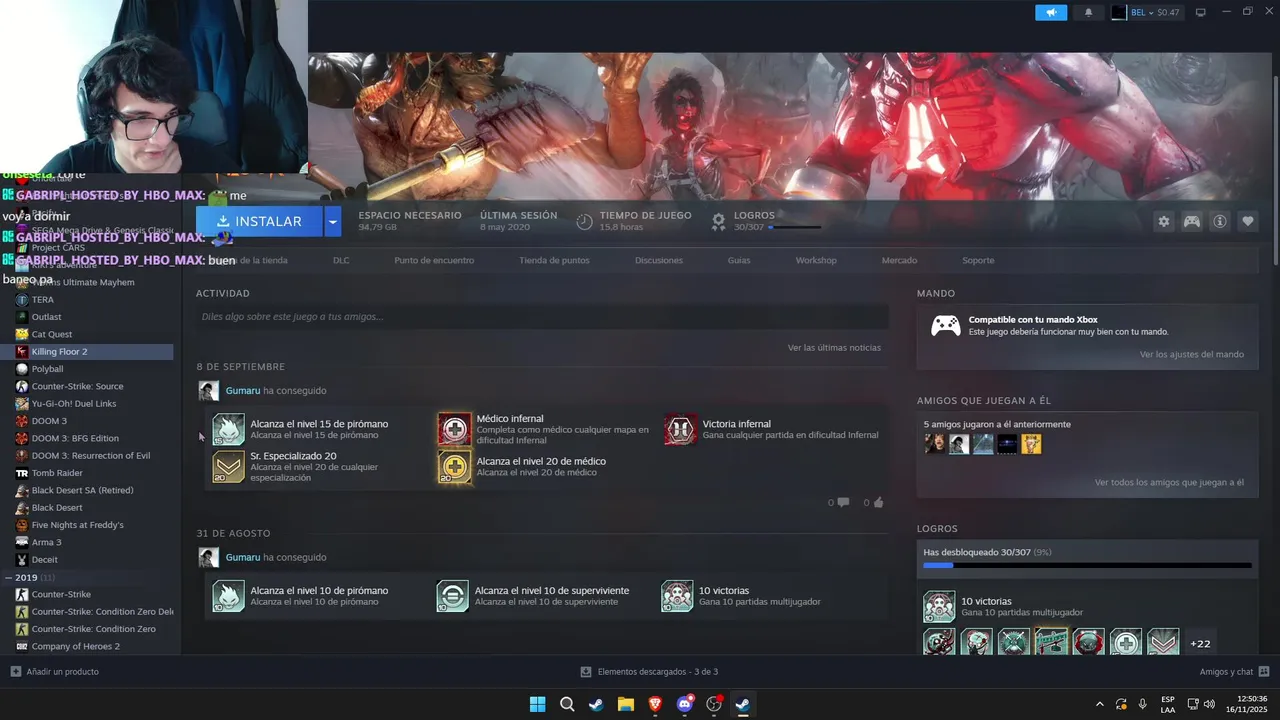
Task: Click Alcanza el nivel 10 de superviviente icon
Action: click(452, 596)
